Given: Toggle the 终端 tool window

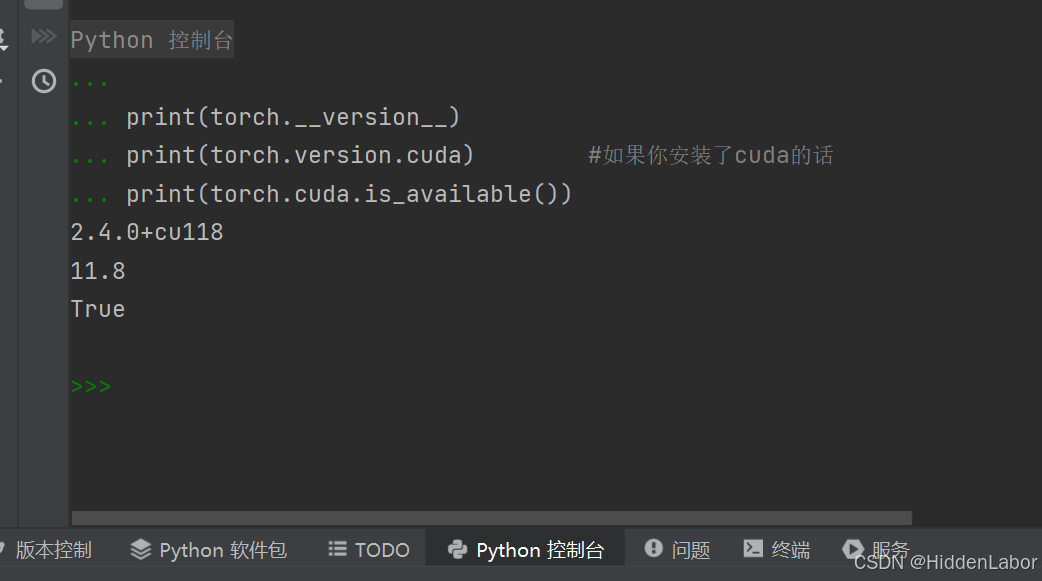Looking at the screenshot, I should tap(776, 549).
